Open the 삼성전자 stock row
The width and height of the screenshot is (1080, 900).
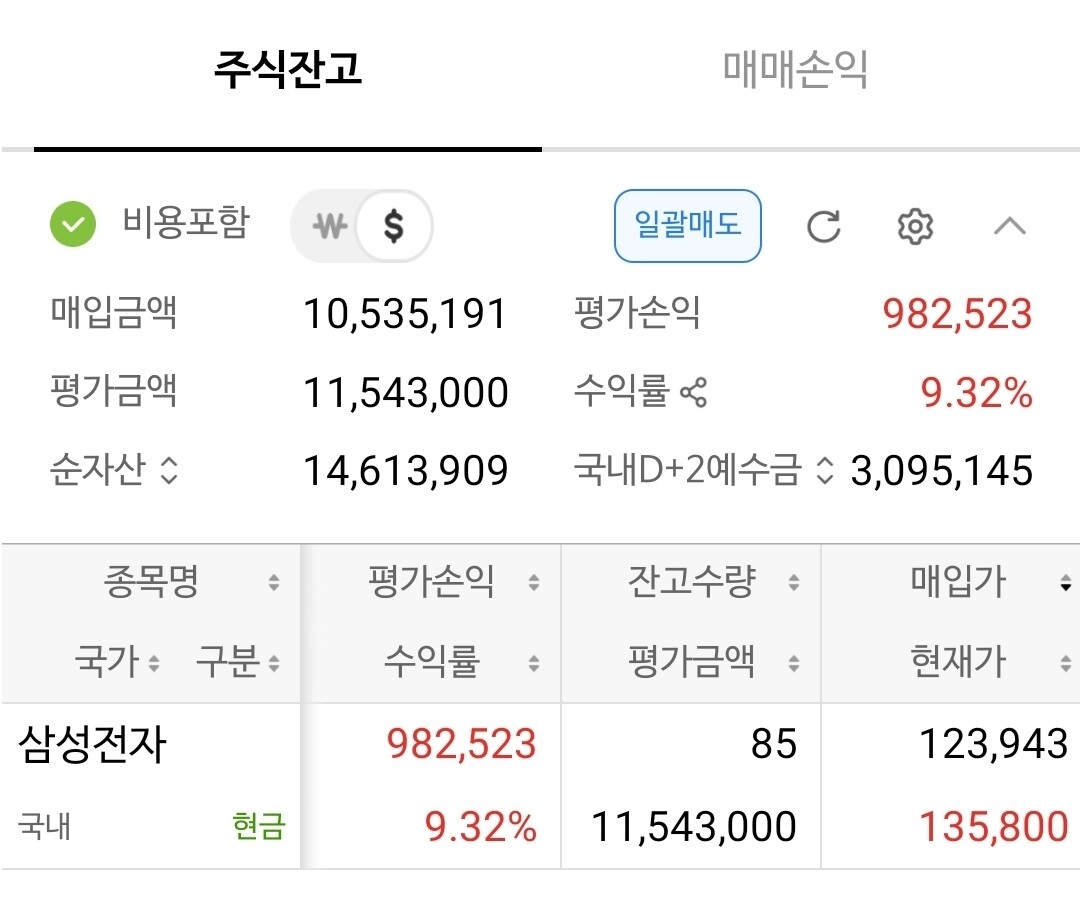[92, 745]
